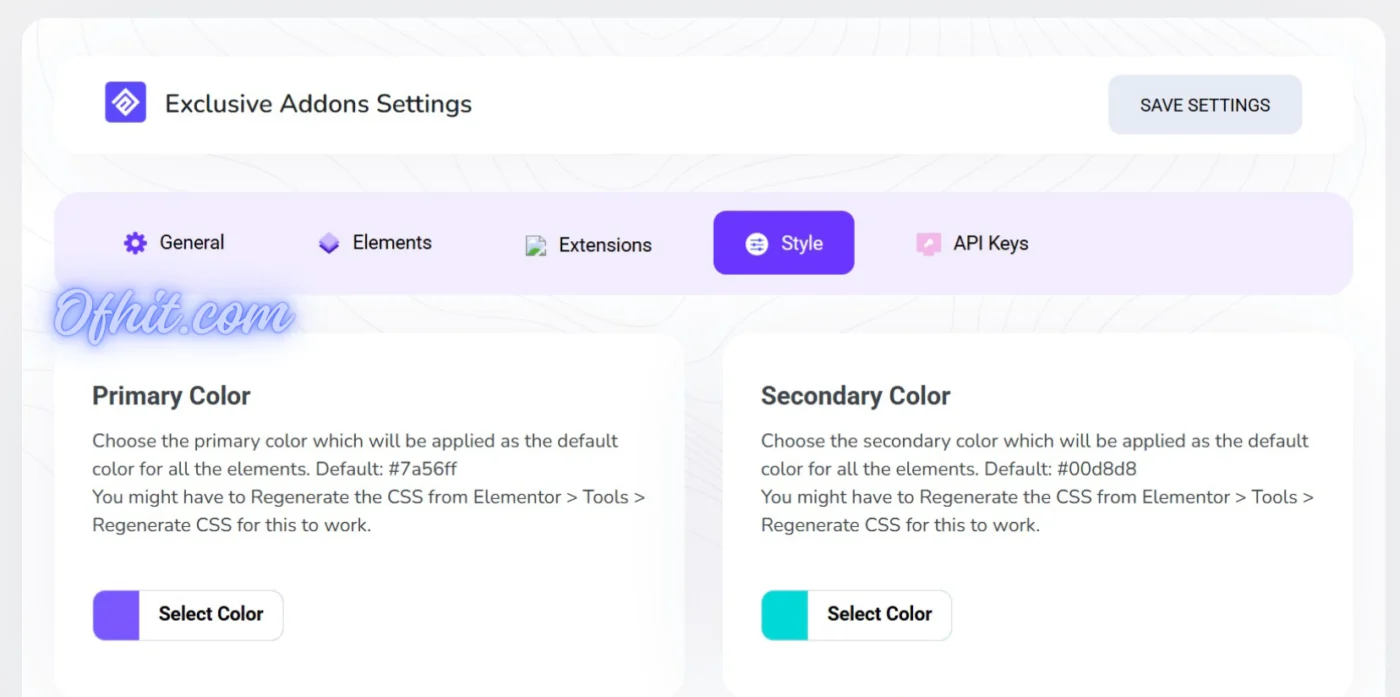The height and width of the screenshot is (697, 1400).
Task: Click the pink icon beside API Keys
Action: (x=928, y=244)
